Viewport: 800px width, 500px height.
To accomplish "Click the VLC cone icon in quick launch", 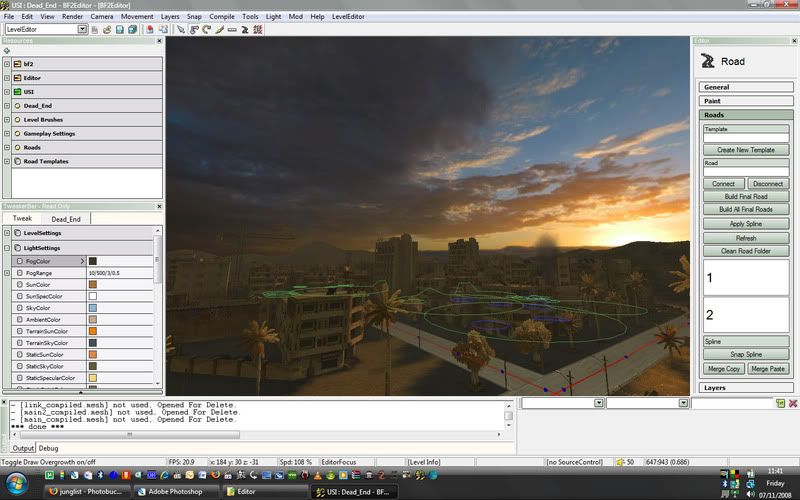I will [x=317, y=476].
